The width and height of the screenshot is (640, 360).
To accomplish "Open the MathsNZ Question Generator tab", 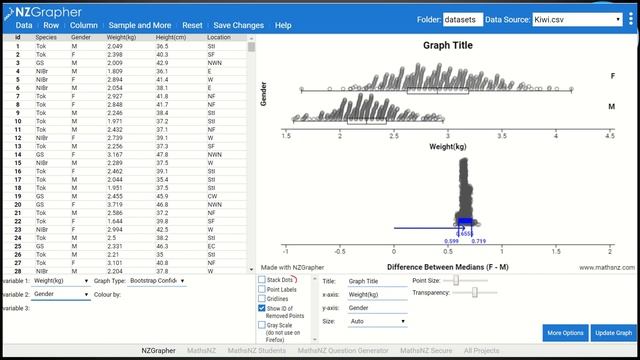I will (343, 351).
